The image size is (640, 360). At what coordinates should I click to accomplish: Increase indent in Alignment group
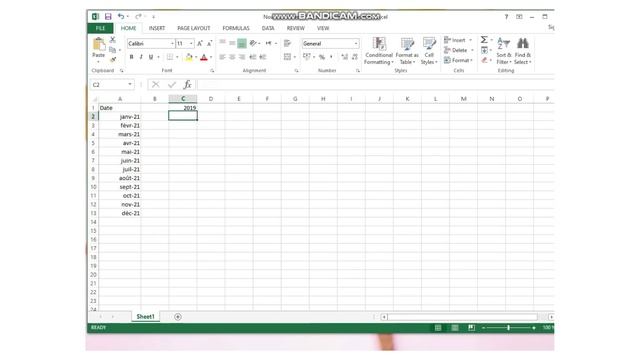(263, 57)
